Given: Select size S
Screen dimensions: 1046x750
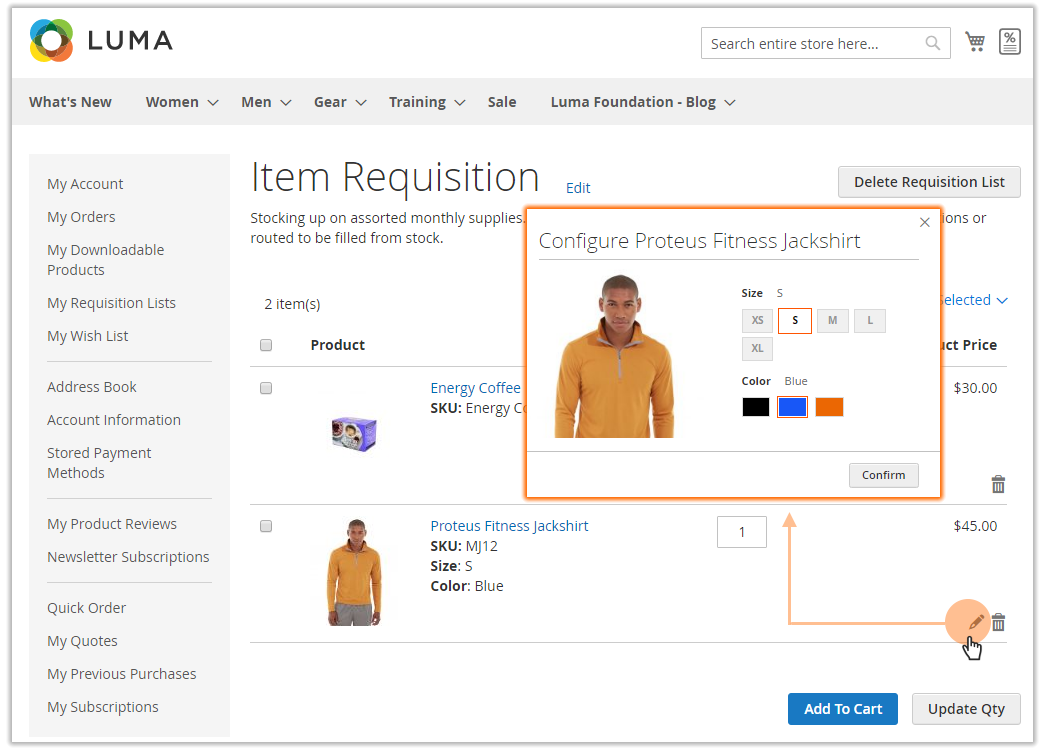Looking at the screenshot, I should 795,320.
